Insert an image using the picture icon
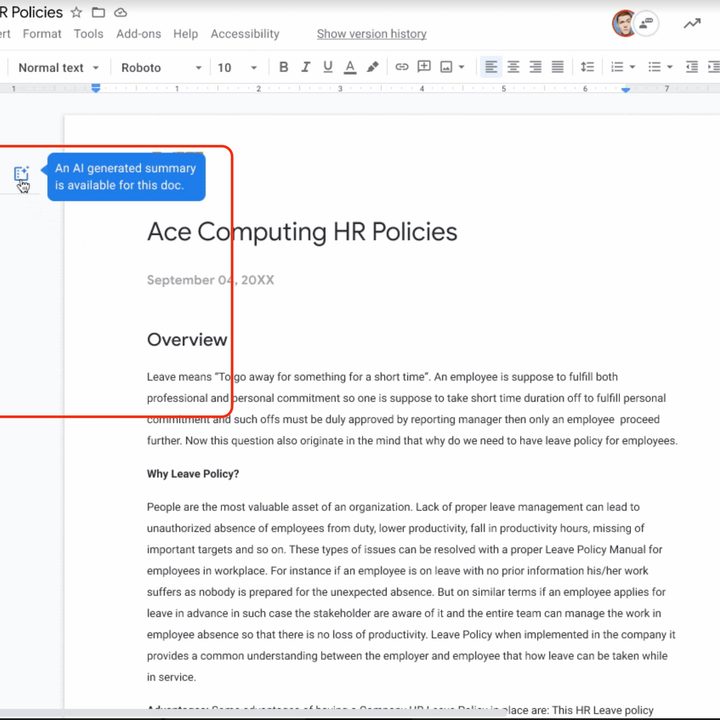 coord(446,68)
